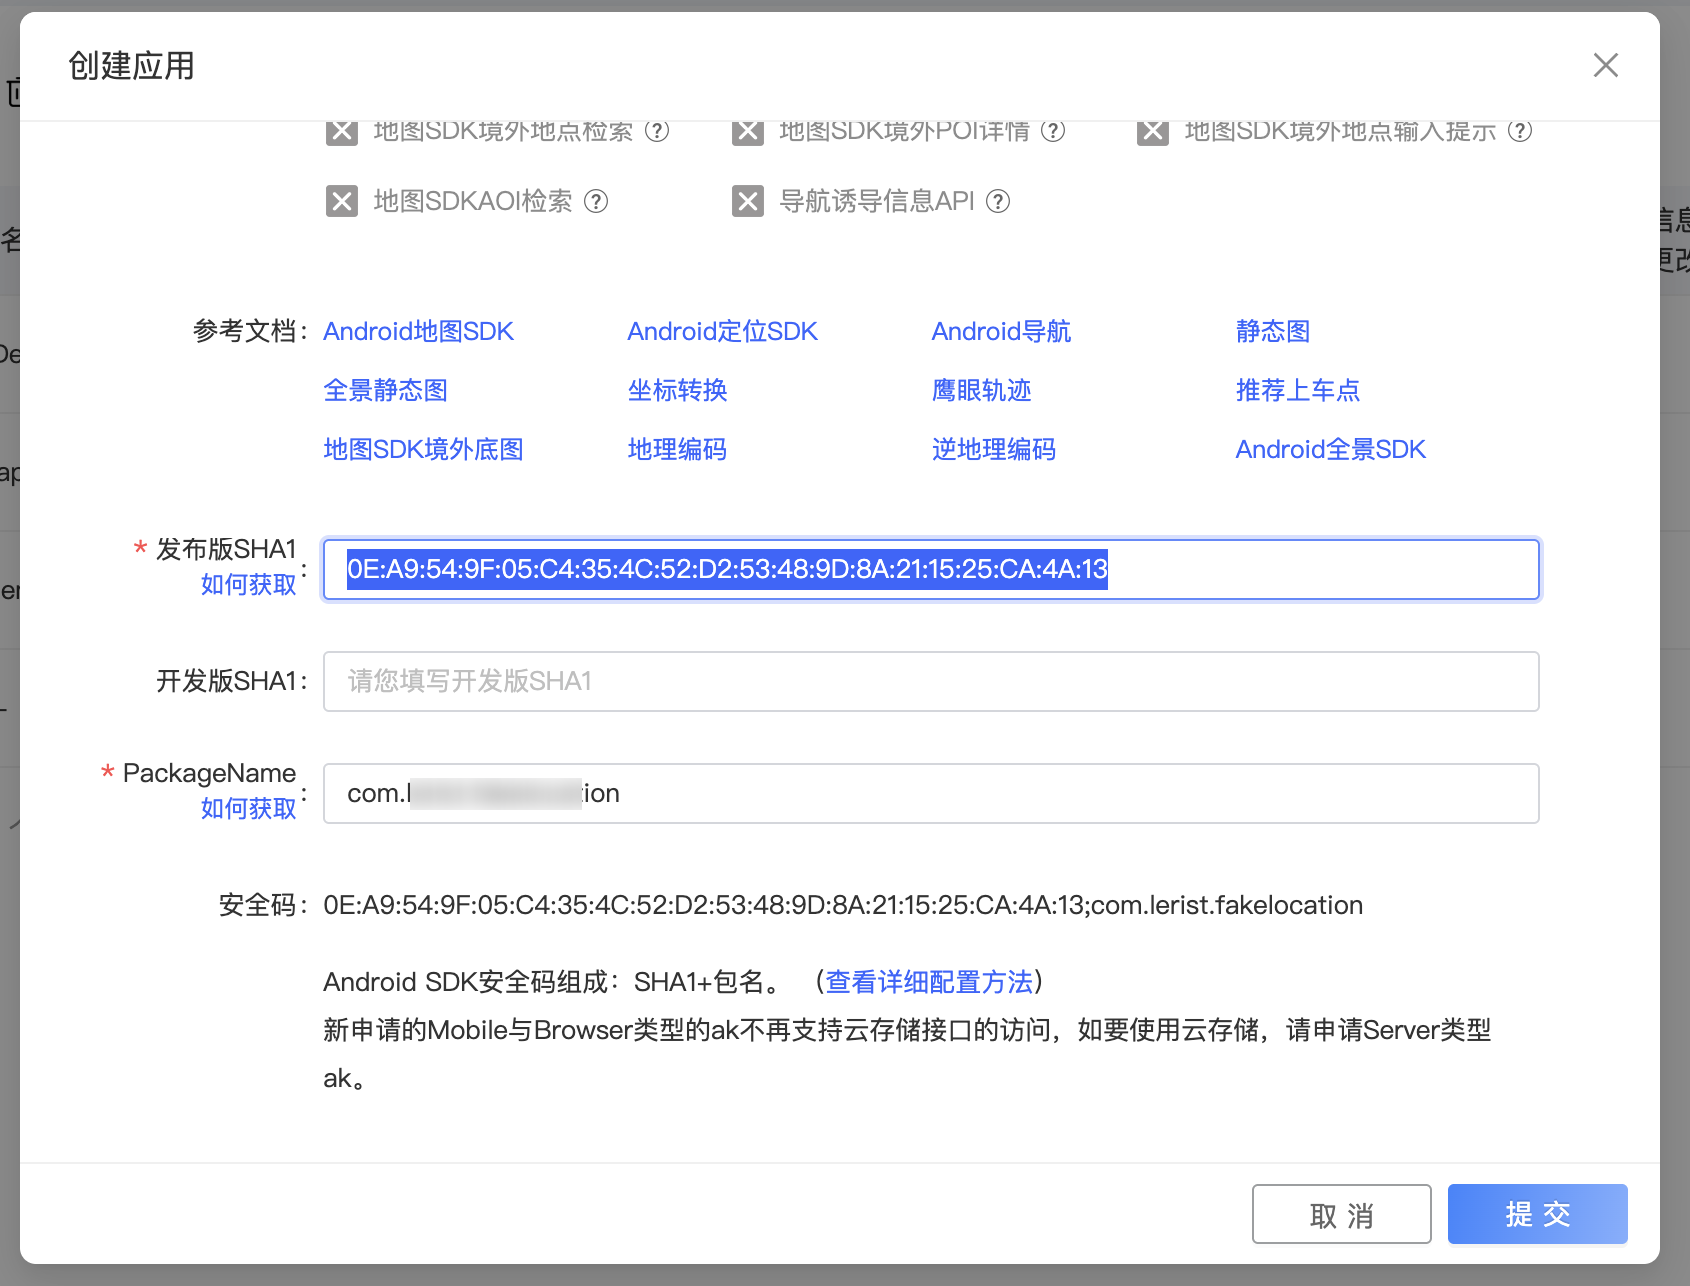Click the 创建应用 dialog title
1690x1286 pixels.
pos(131,66)
